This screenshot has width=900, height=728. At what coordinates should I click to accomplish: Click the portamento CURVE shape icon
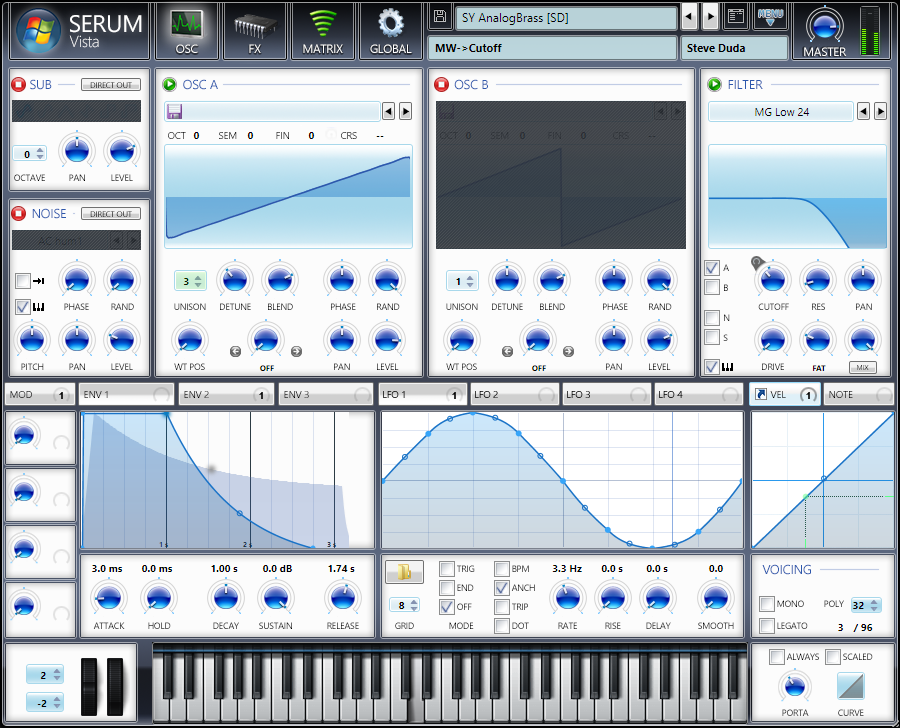pyautogui.click(x=851, y=686)
